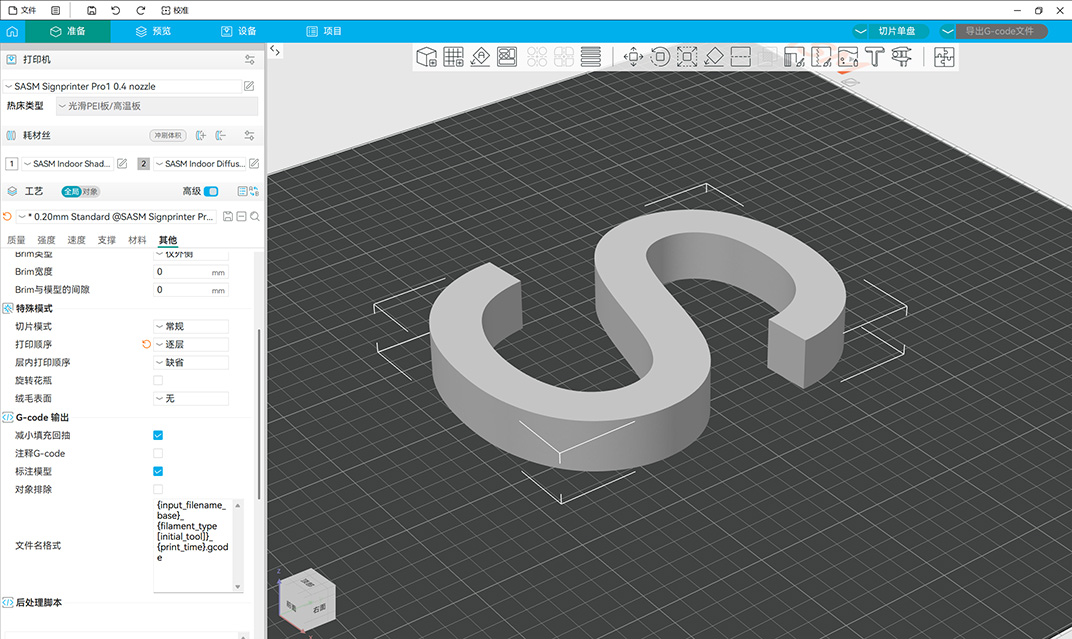The height and width of the screenshot is (639, 1072).
Task: Enable the 旋转花瓶 spiral vase checkbox
Action: (158, 380)
